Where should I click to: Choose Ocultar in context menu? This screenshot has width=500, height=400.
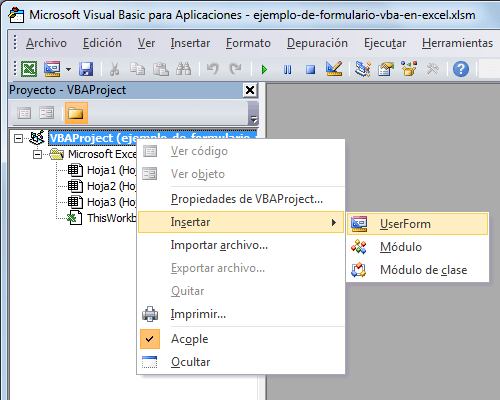(x=241, y=362)
